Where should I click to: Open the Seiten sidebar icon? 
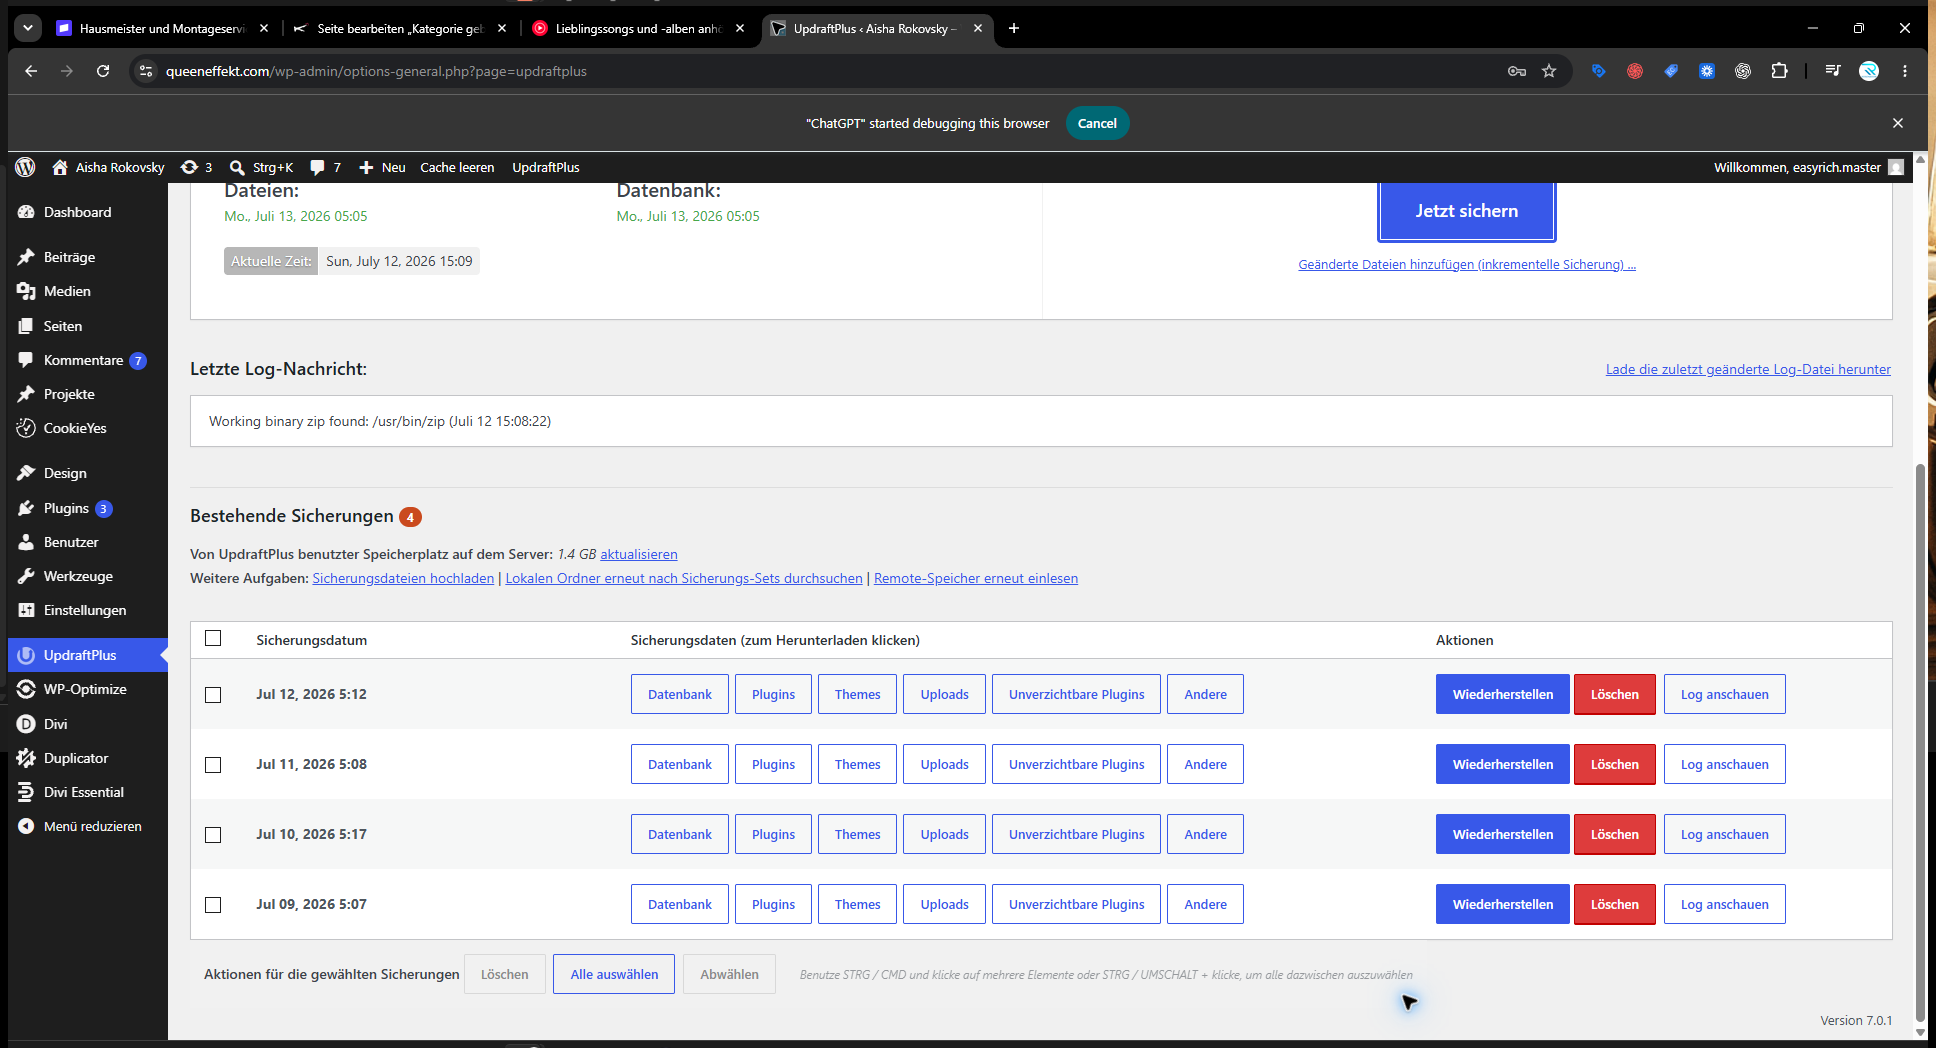click(26, 326)
